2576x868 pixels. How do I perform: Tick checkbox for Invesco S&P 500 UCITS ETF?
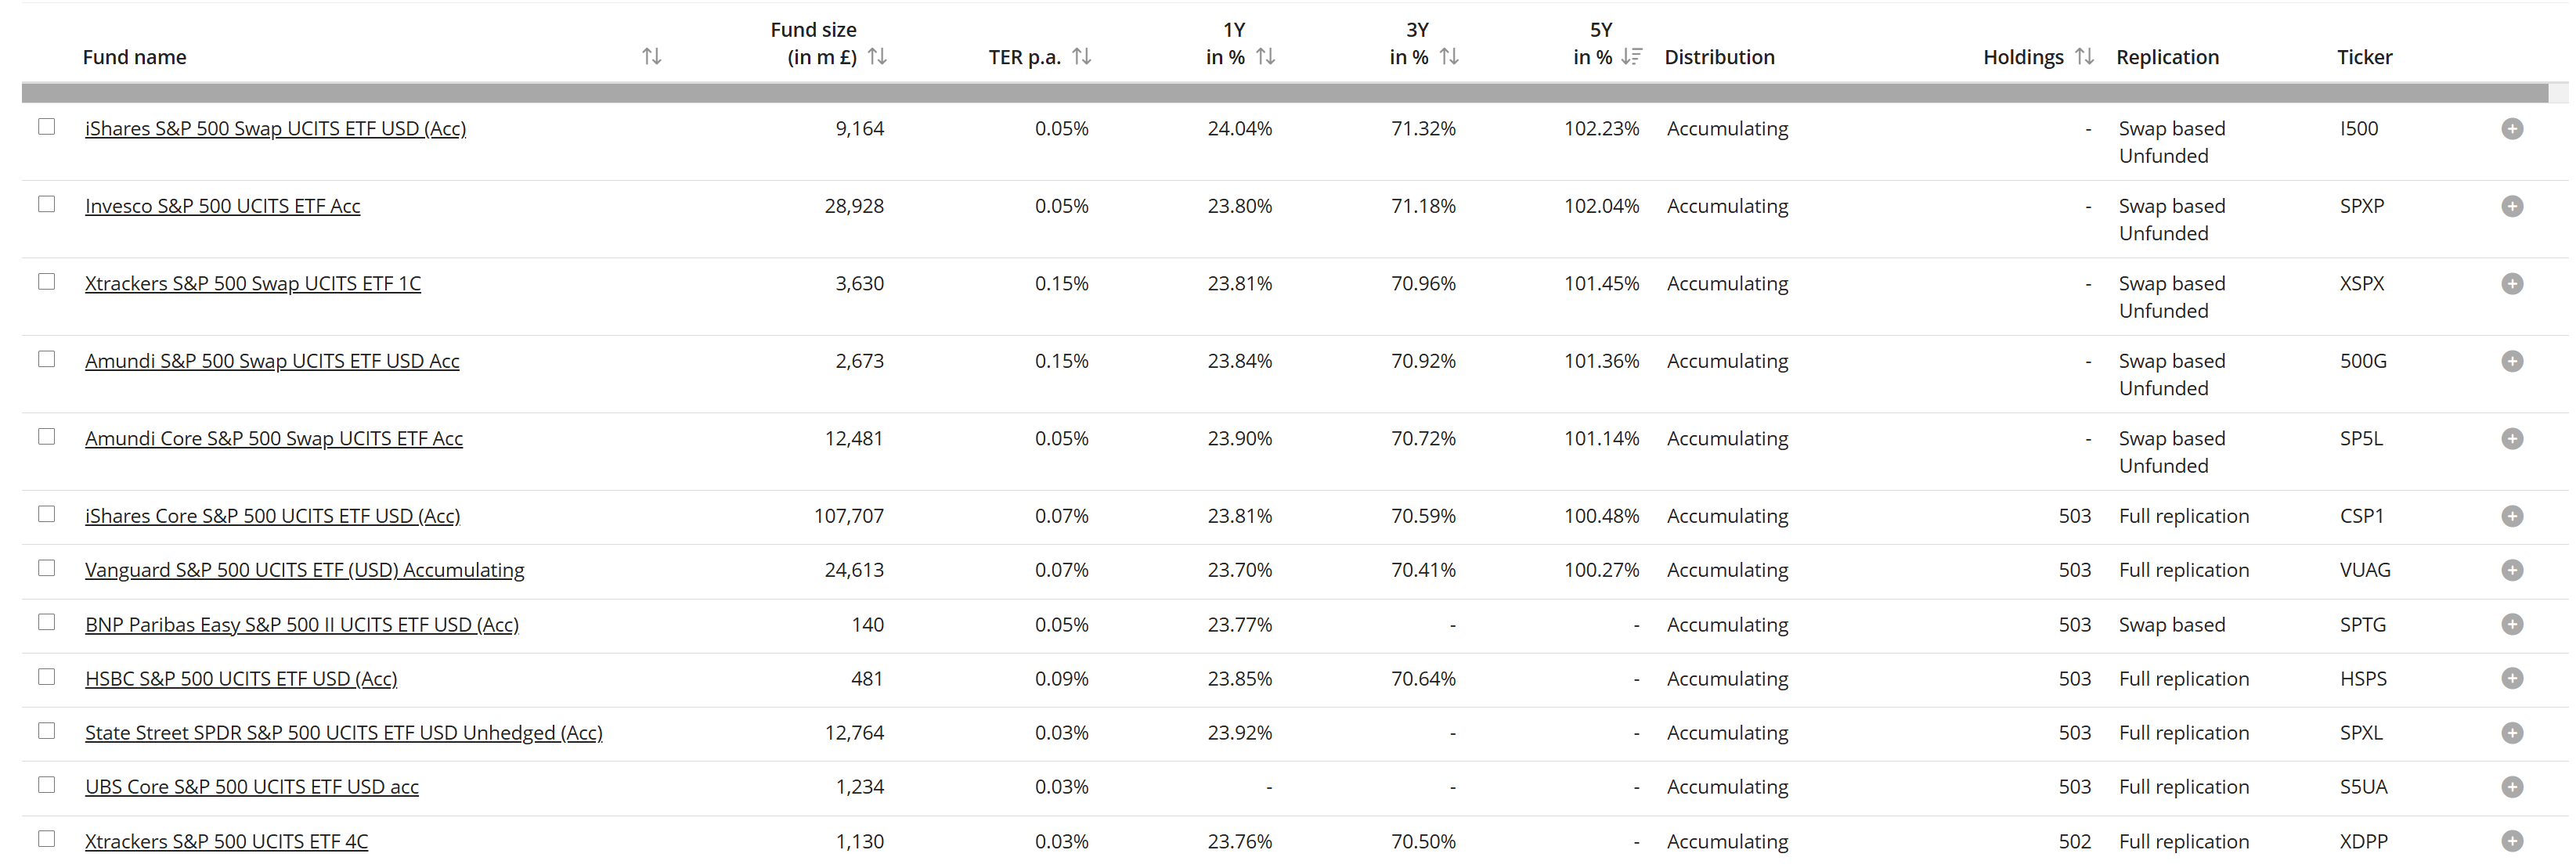pos(47,204)
